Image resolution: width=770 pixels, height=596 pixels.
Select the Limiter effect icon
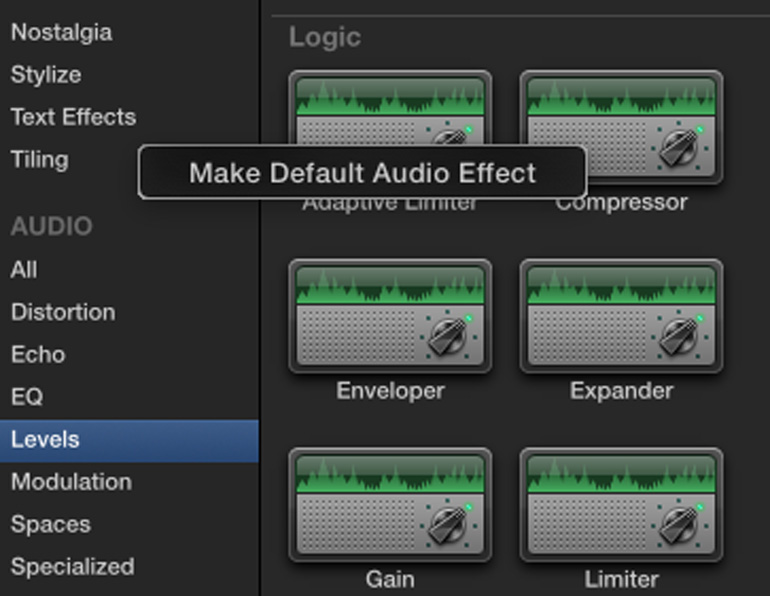(x=621, y=505)
